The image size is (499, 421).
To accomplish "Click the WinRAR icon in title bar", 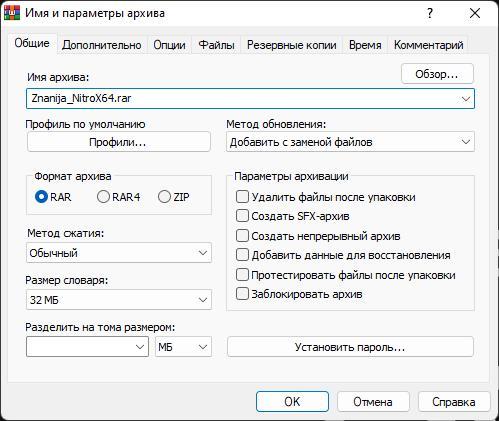I will coord(12,13).
